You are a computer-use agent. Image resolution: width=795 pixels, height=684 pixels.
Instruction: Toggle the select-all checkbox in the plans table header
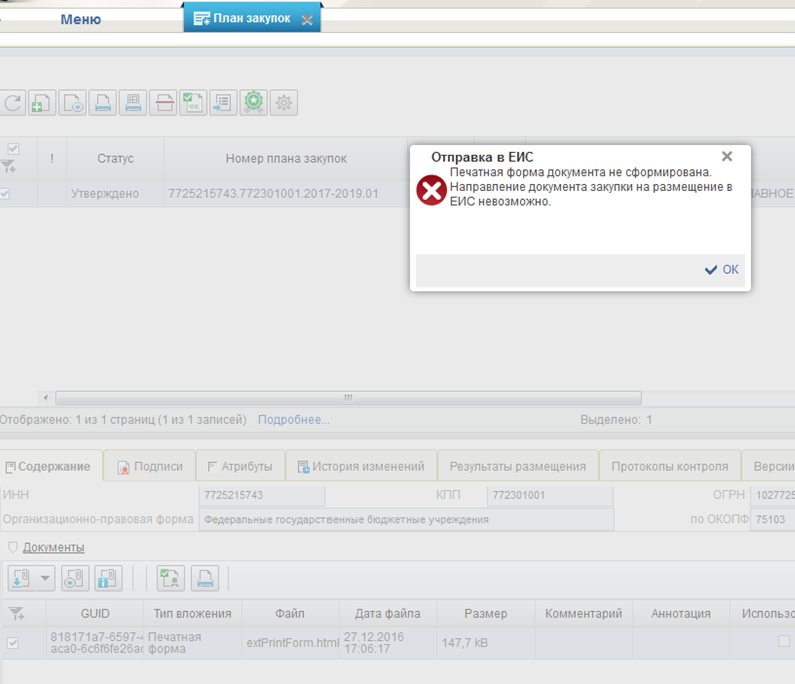[x=13, y=149]
